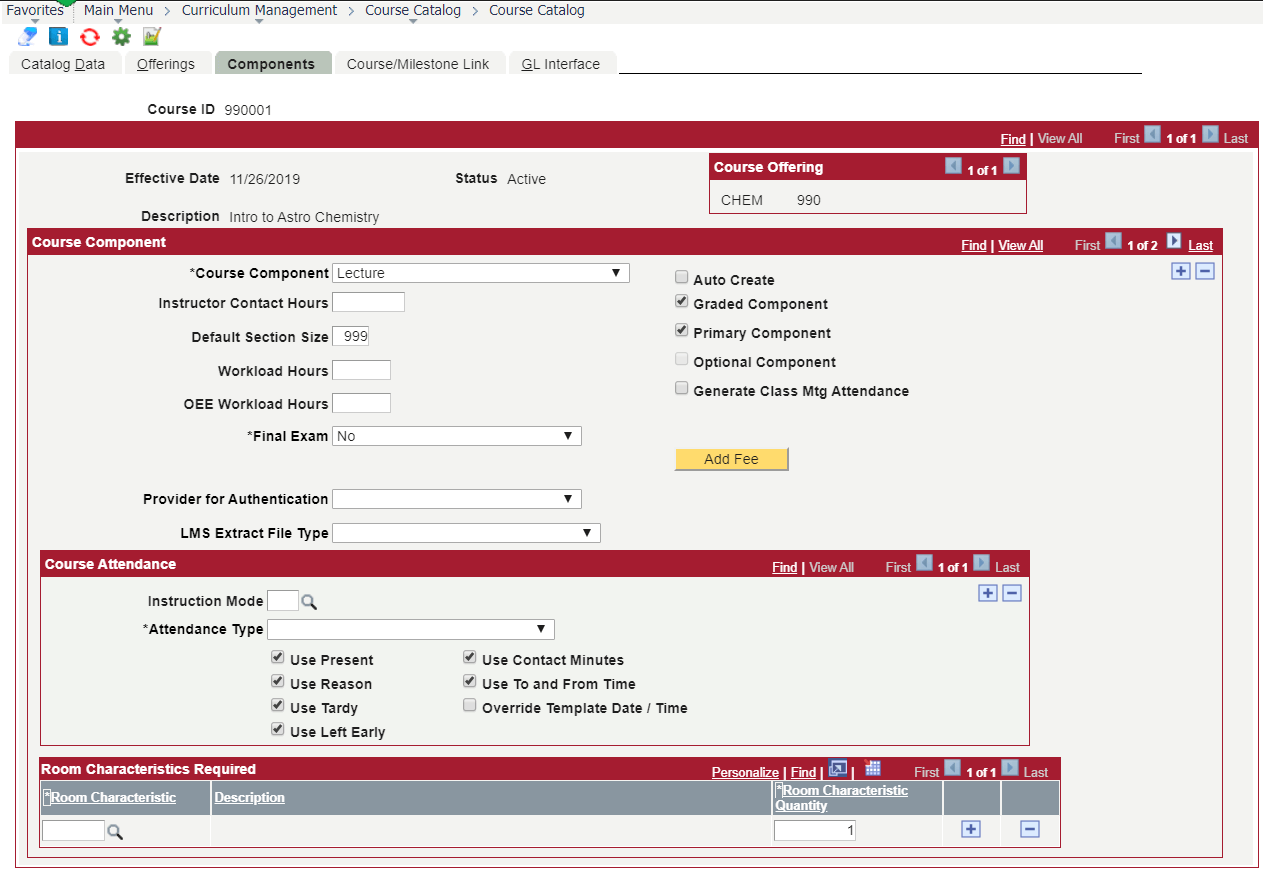Click Instruction Mode lookup magnifier icon
The image size is (1263, 874).
tap(310, 602)
